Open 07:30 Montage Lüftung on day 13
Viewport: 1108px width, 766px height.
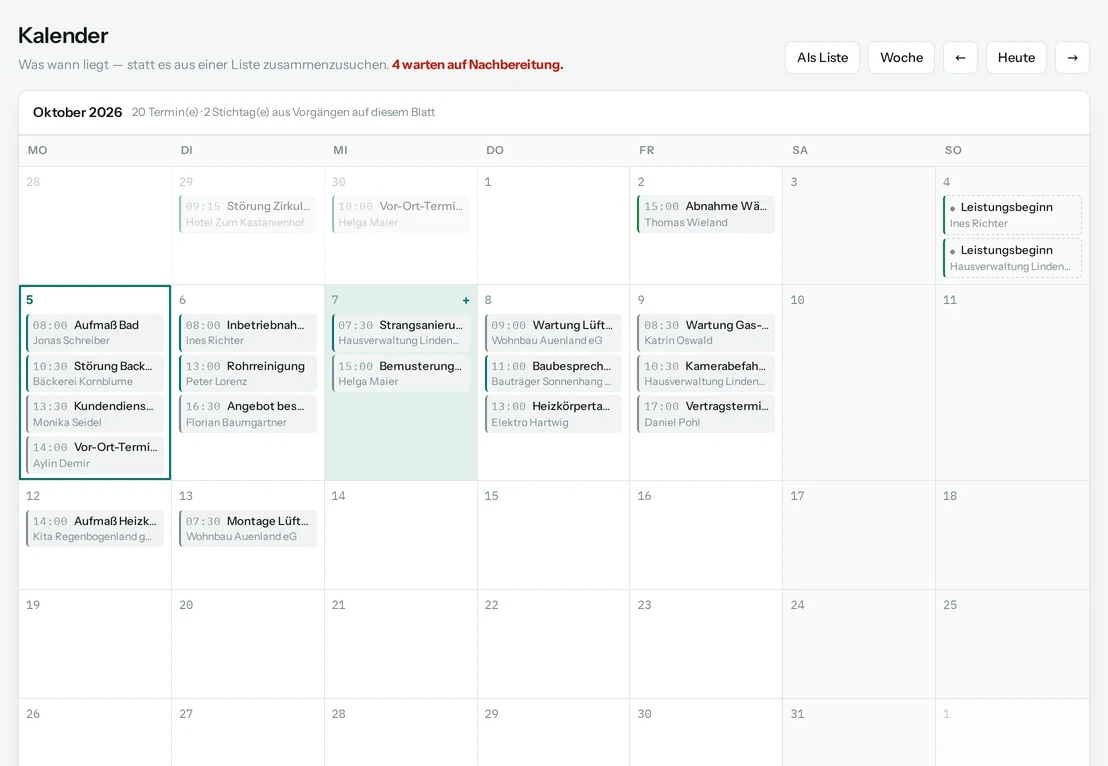click(248, 528)
